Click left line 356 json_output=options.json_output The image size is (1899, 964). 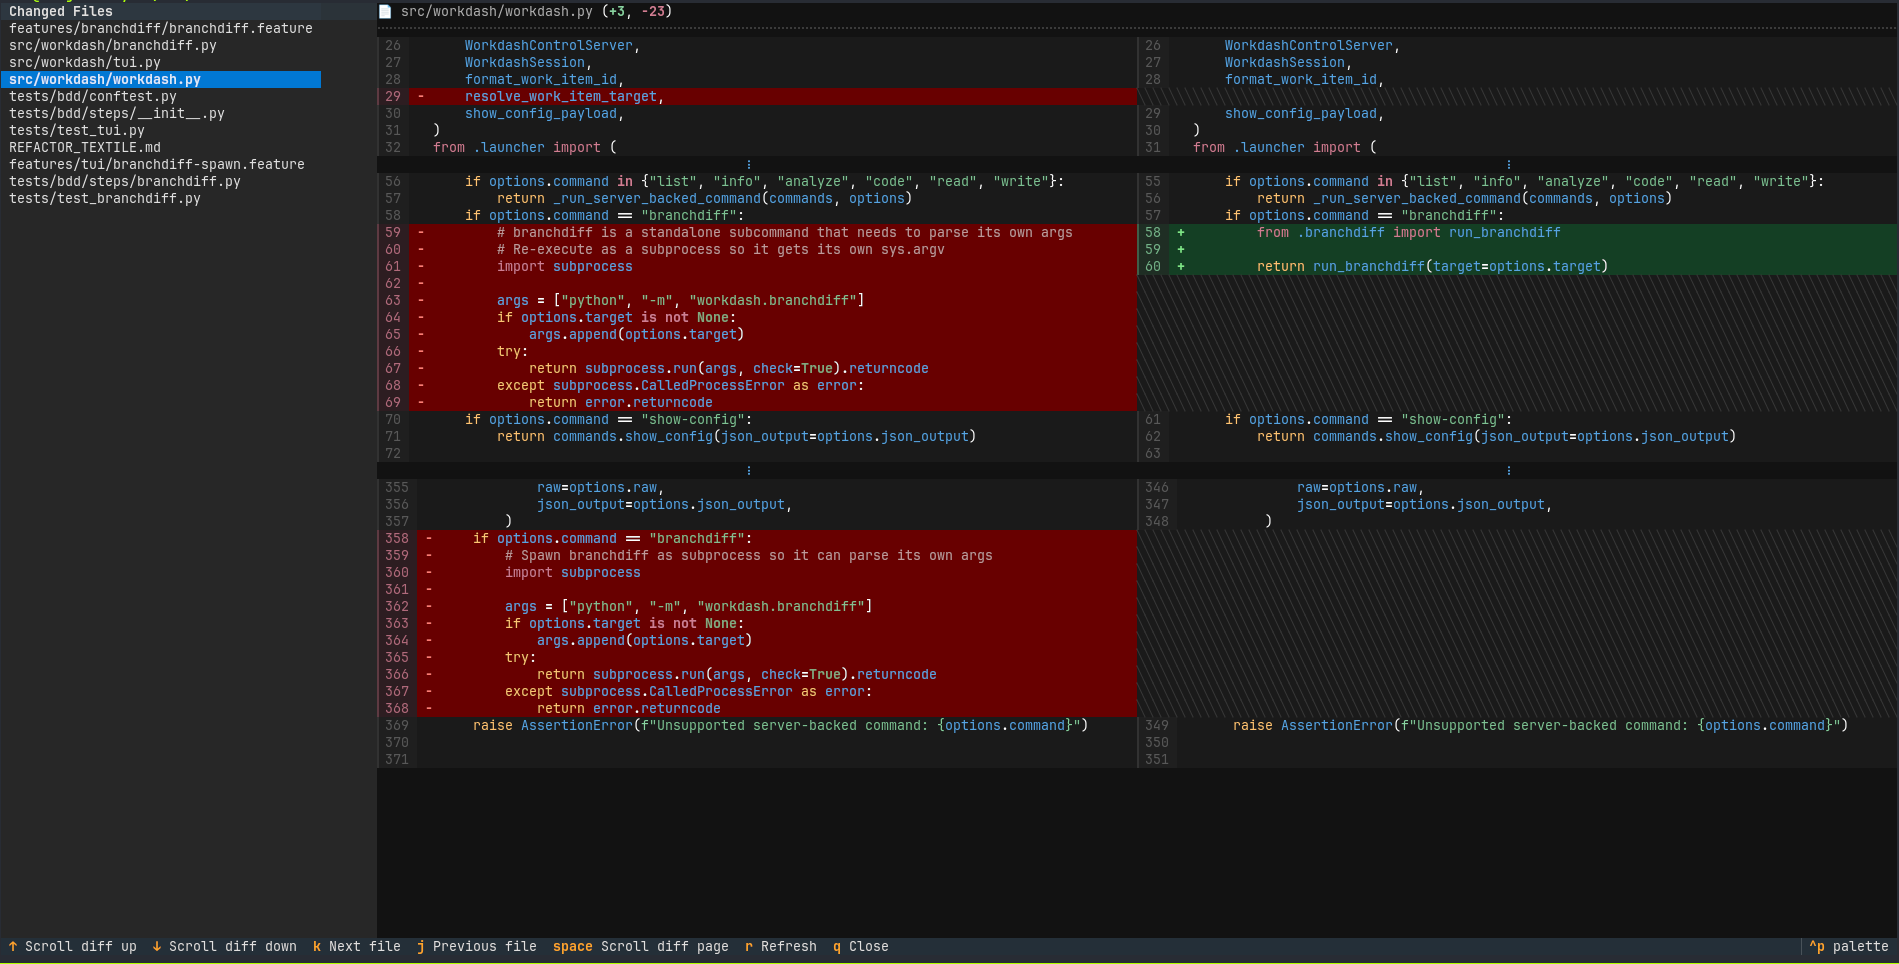pyautogui.click(x=757, y=505)
